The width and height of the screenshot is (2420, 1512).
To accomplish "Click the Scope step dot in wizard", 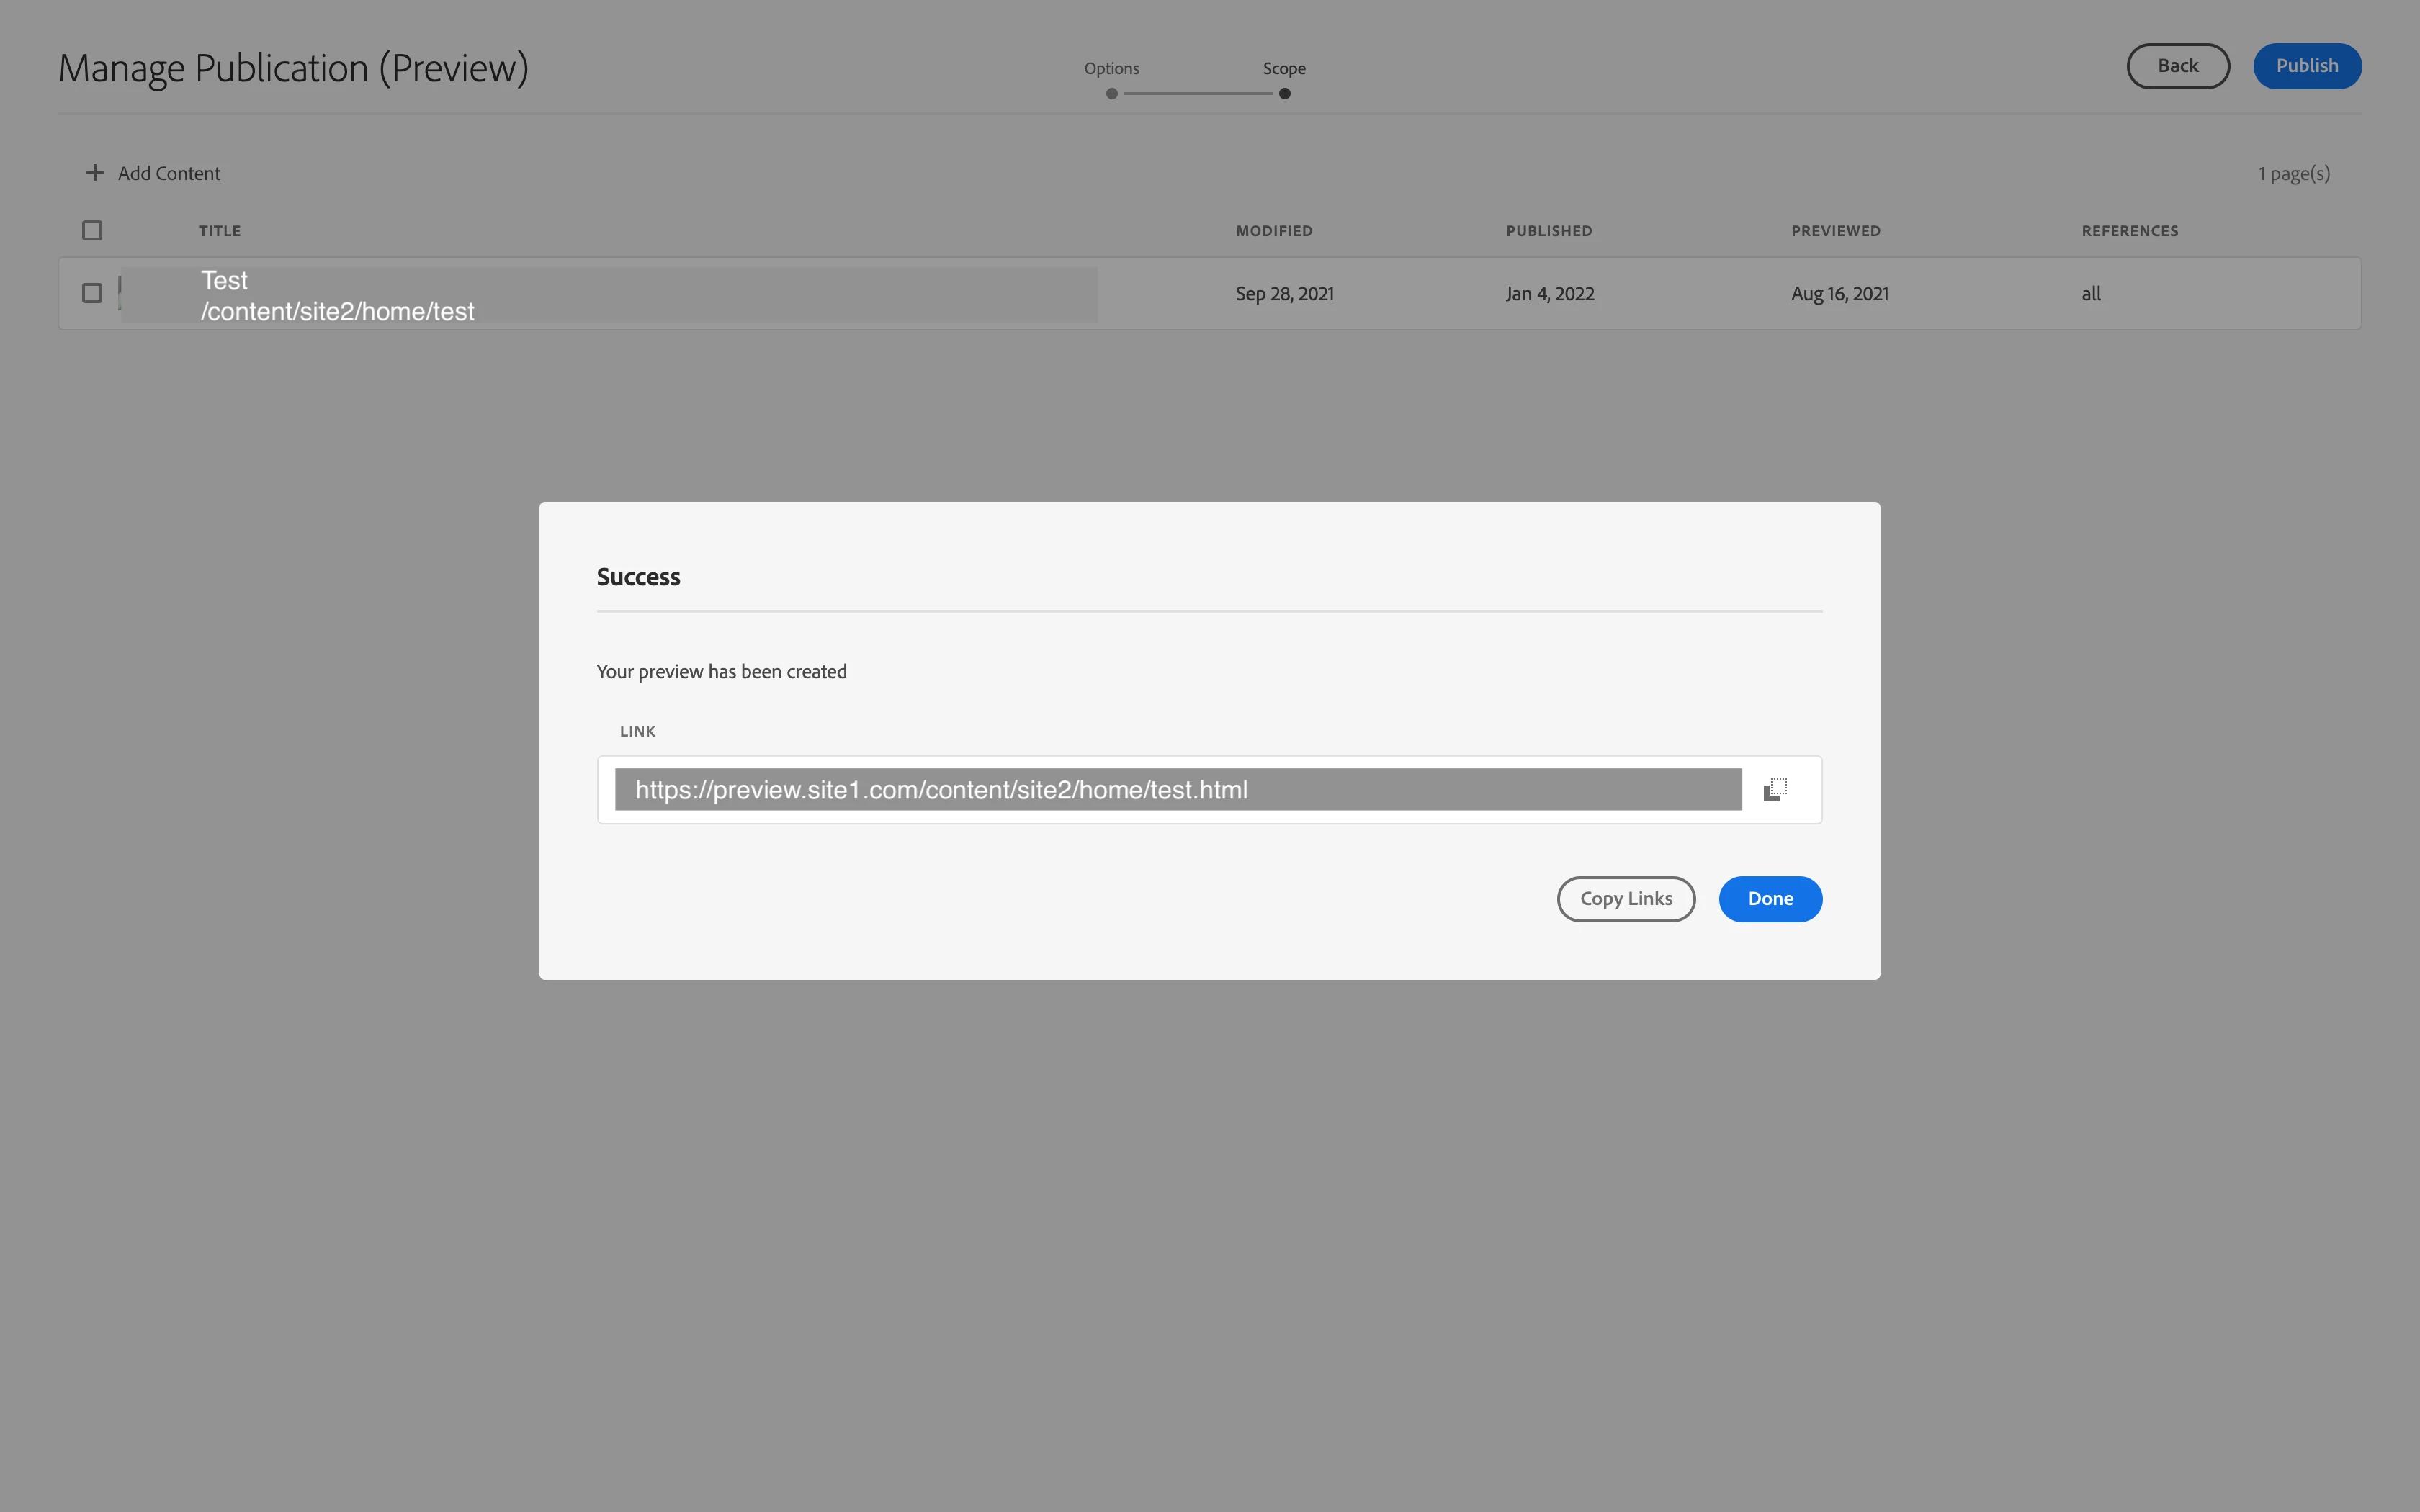I will pyautogui.click(x=1284, y=94).
